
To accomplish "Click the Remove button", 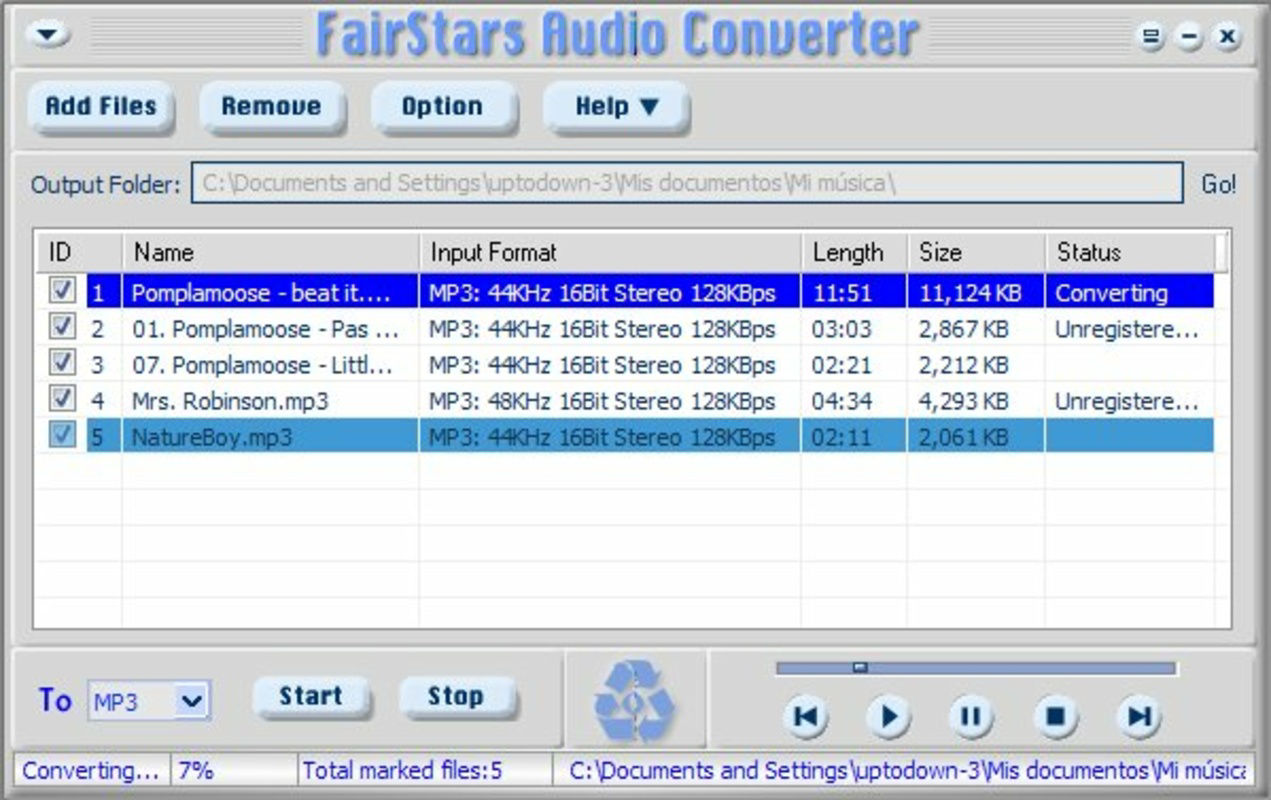I will coord(272,106).
